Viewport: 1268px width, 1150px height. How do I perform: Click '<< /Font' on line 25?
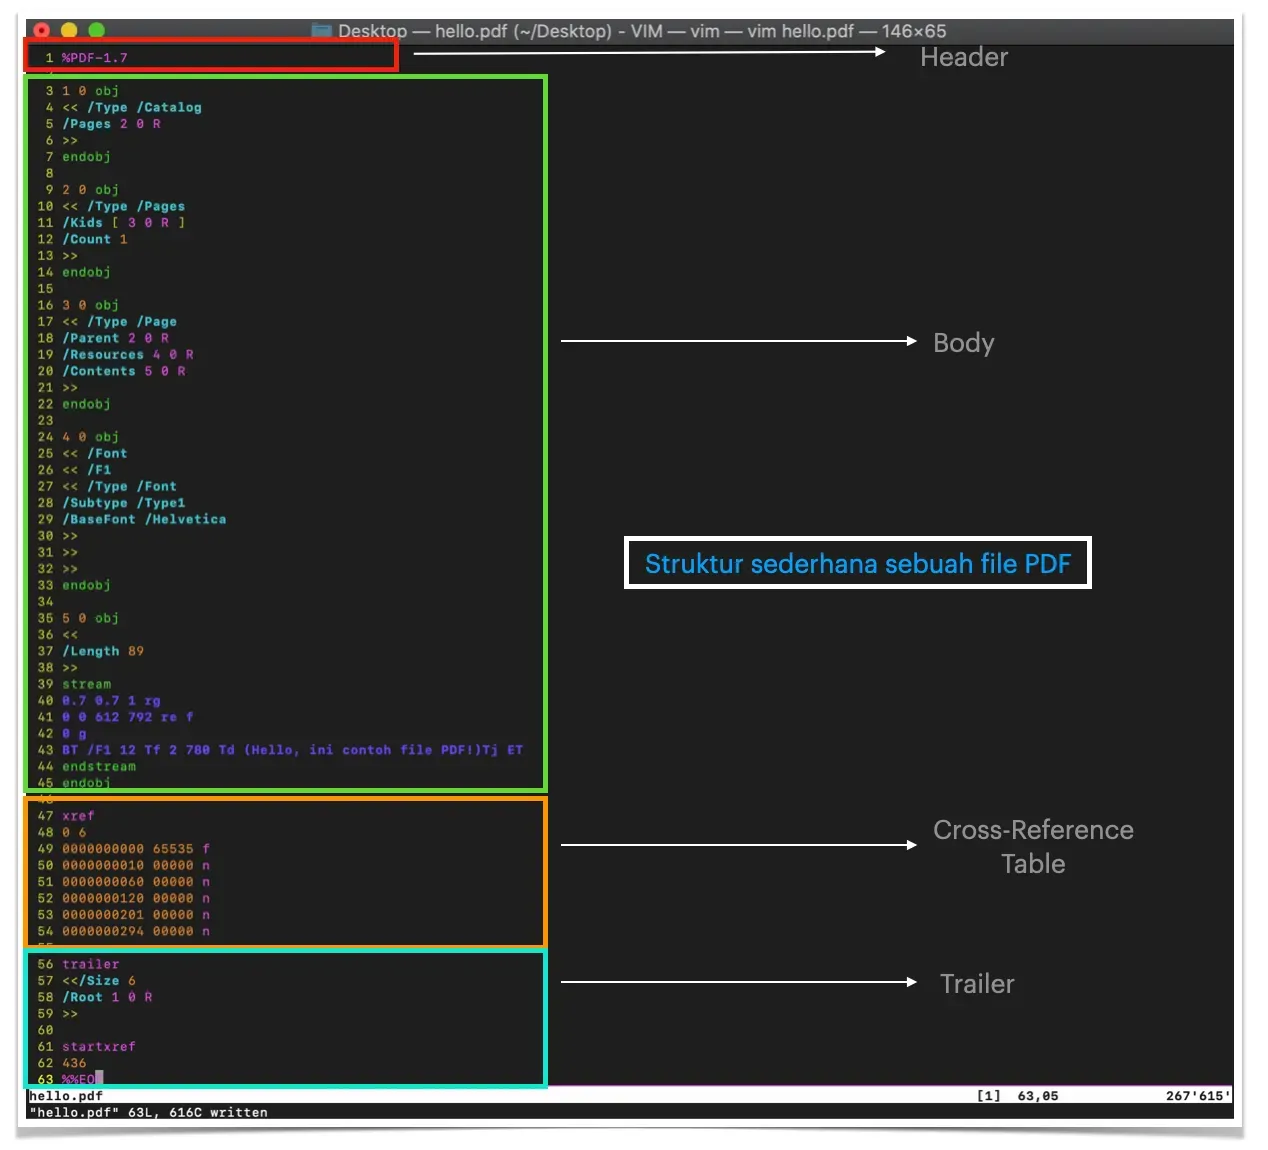coord(94,454)
